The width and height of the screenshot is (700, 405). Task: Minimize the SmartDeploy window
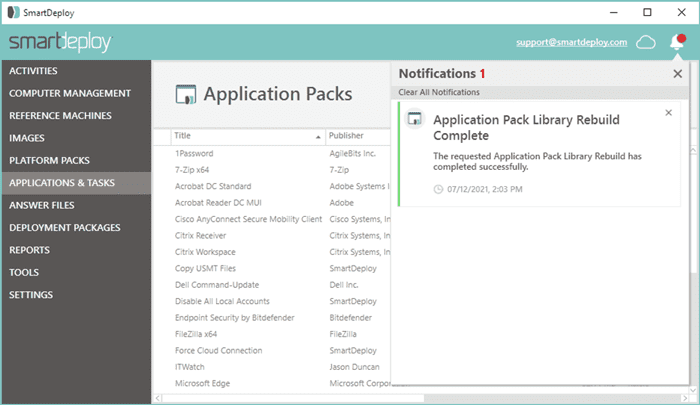[x=614, y=13]
